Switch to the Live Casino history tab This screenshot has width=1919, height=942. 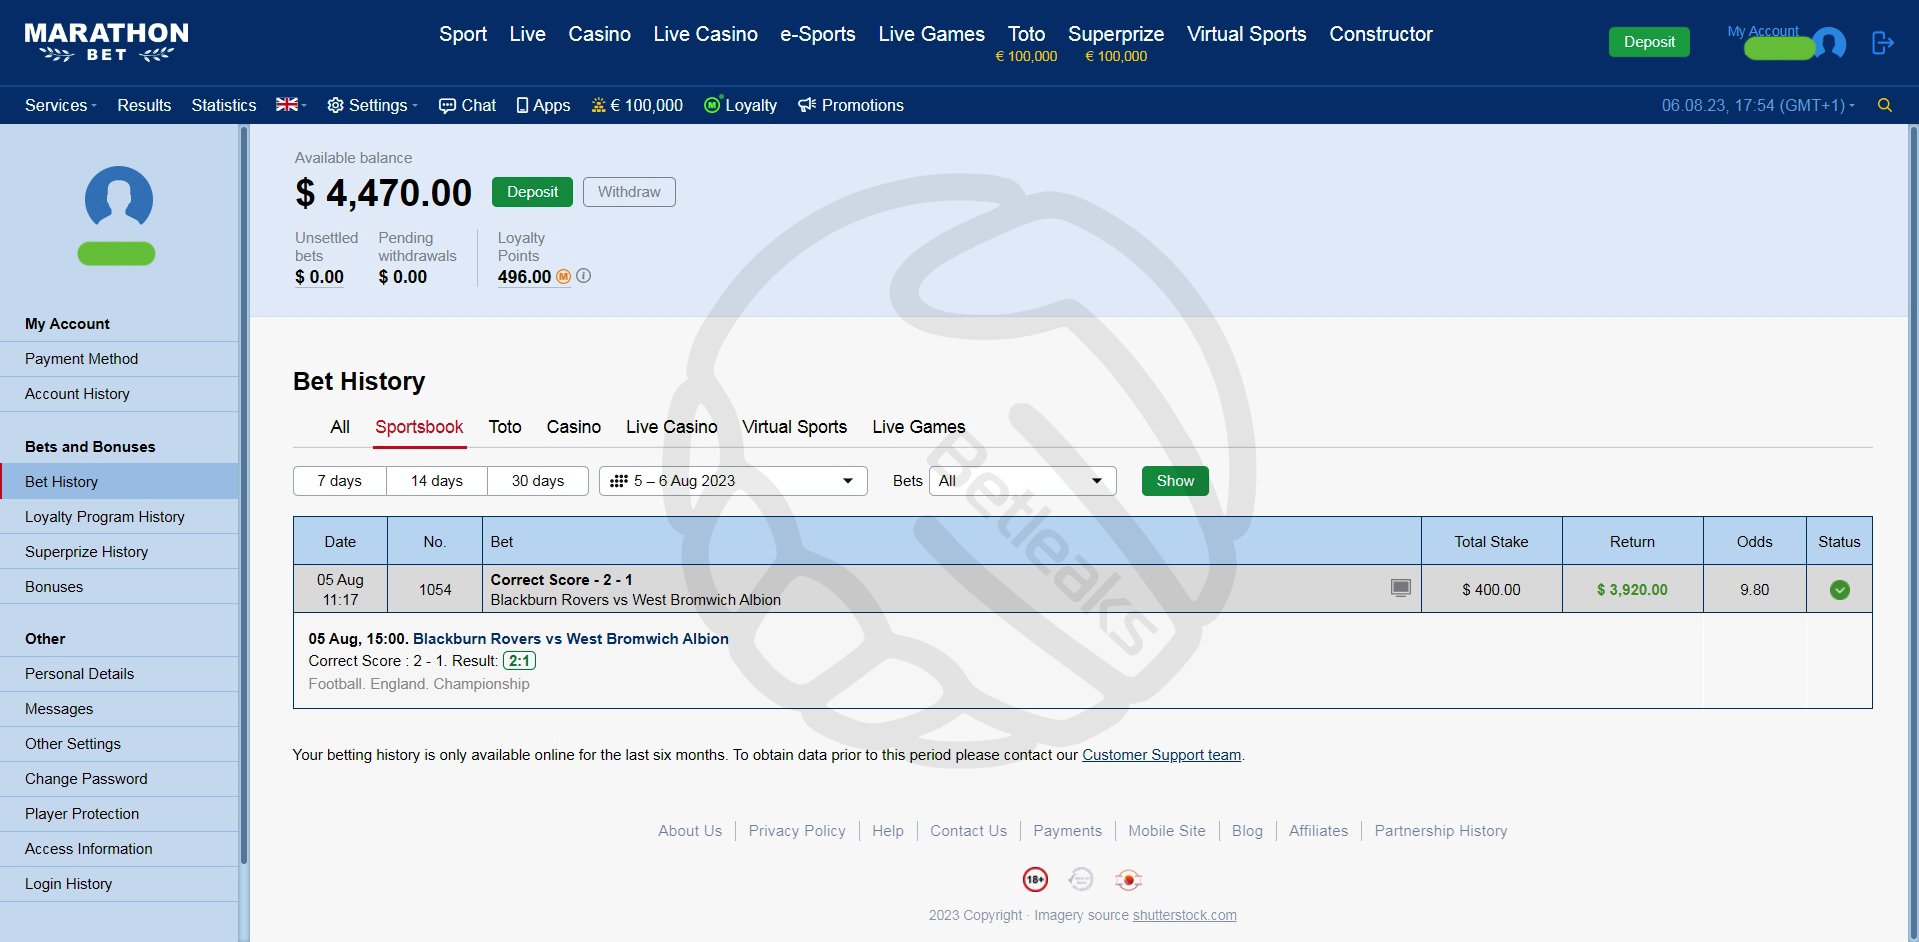pos(672,427)
